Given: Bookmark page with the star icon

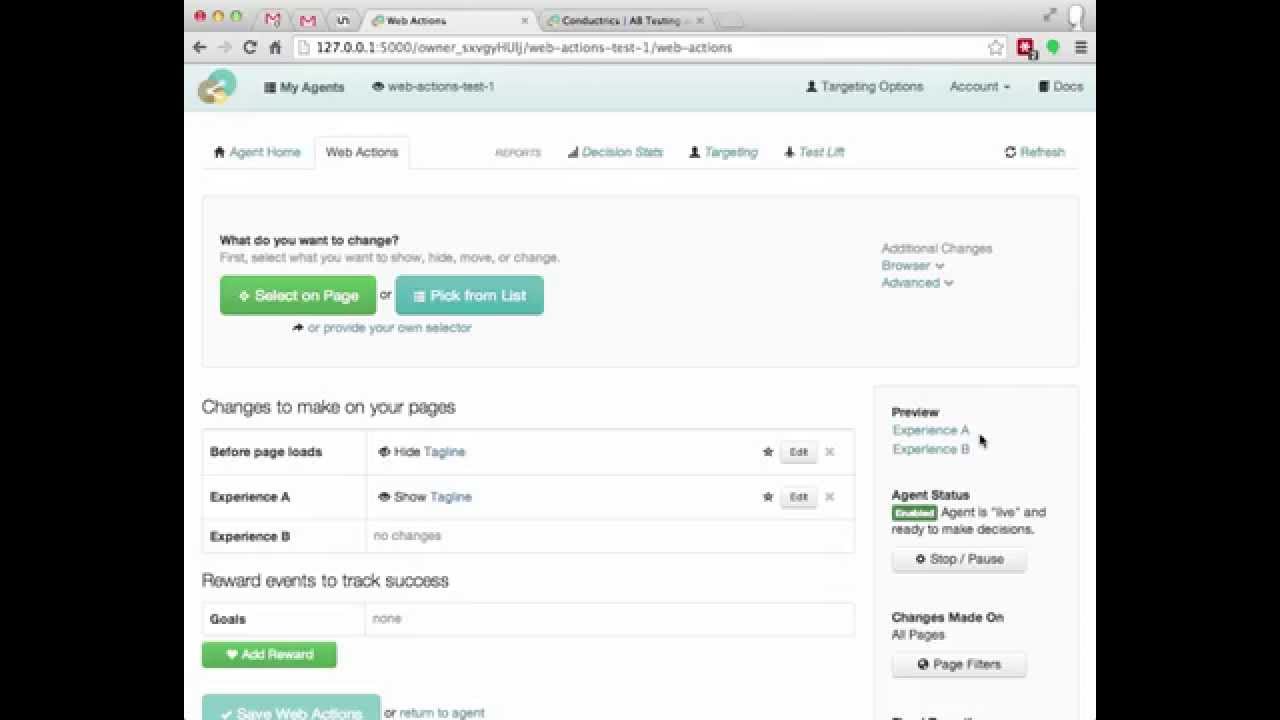Looking at the screenshot, I should tap(995, 47).
